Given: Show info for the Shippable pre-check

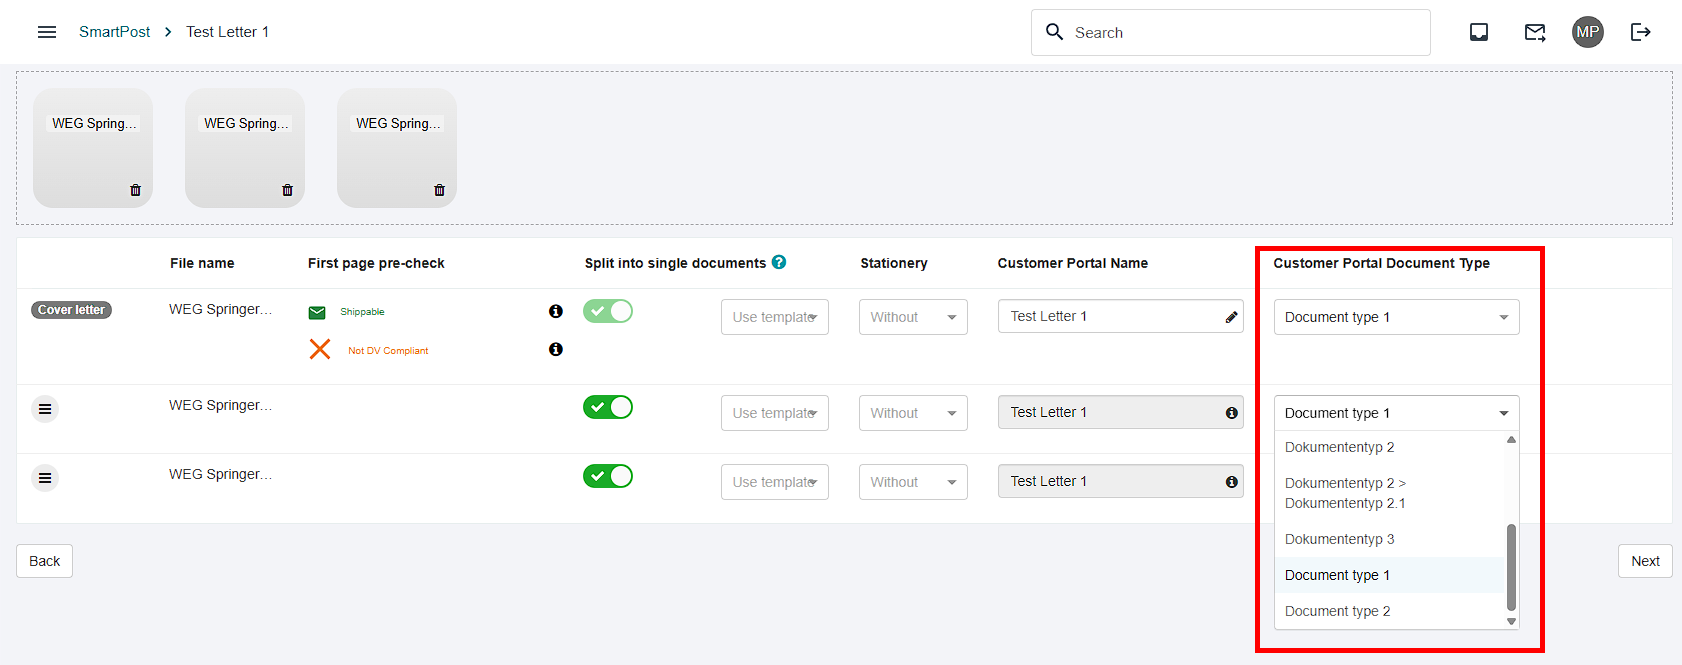Looking at the screenshot, I should pos(556,311).
